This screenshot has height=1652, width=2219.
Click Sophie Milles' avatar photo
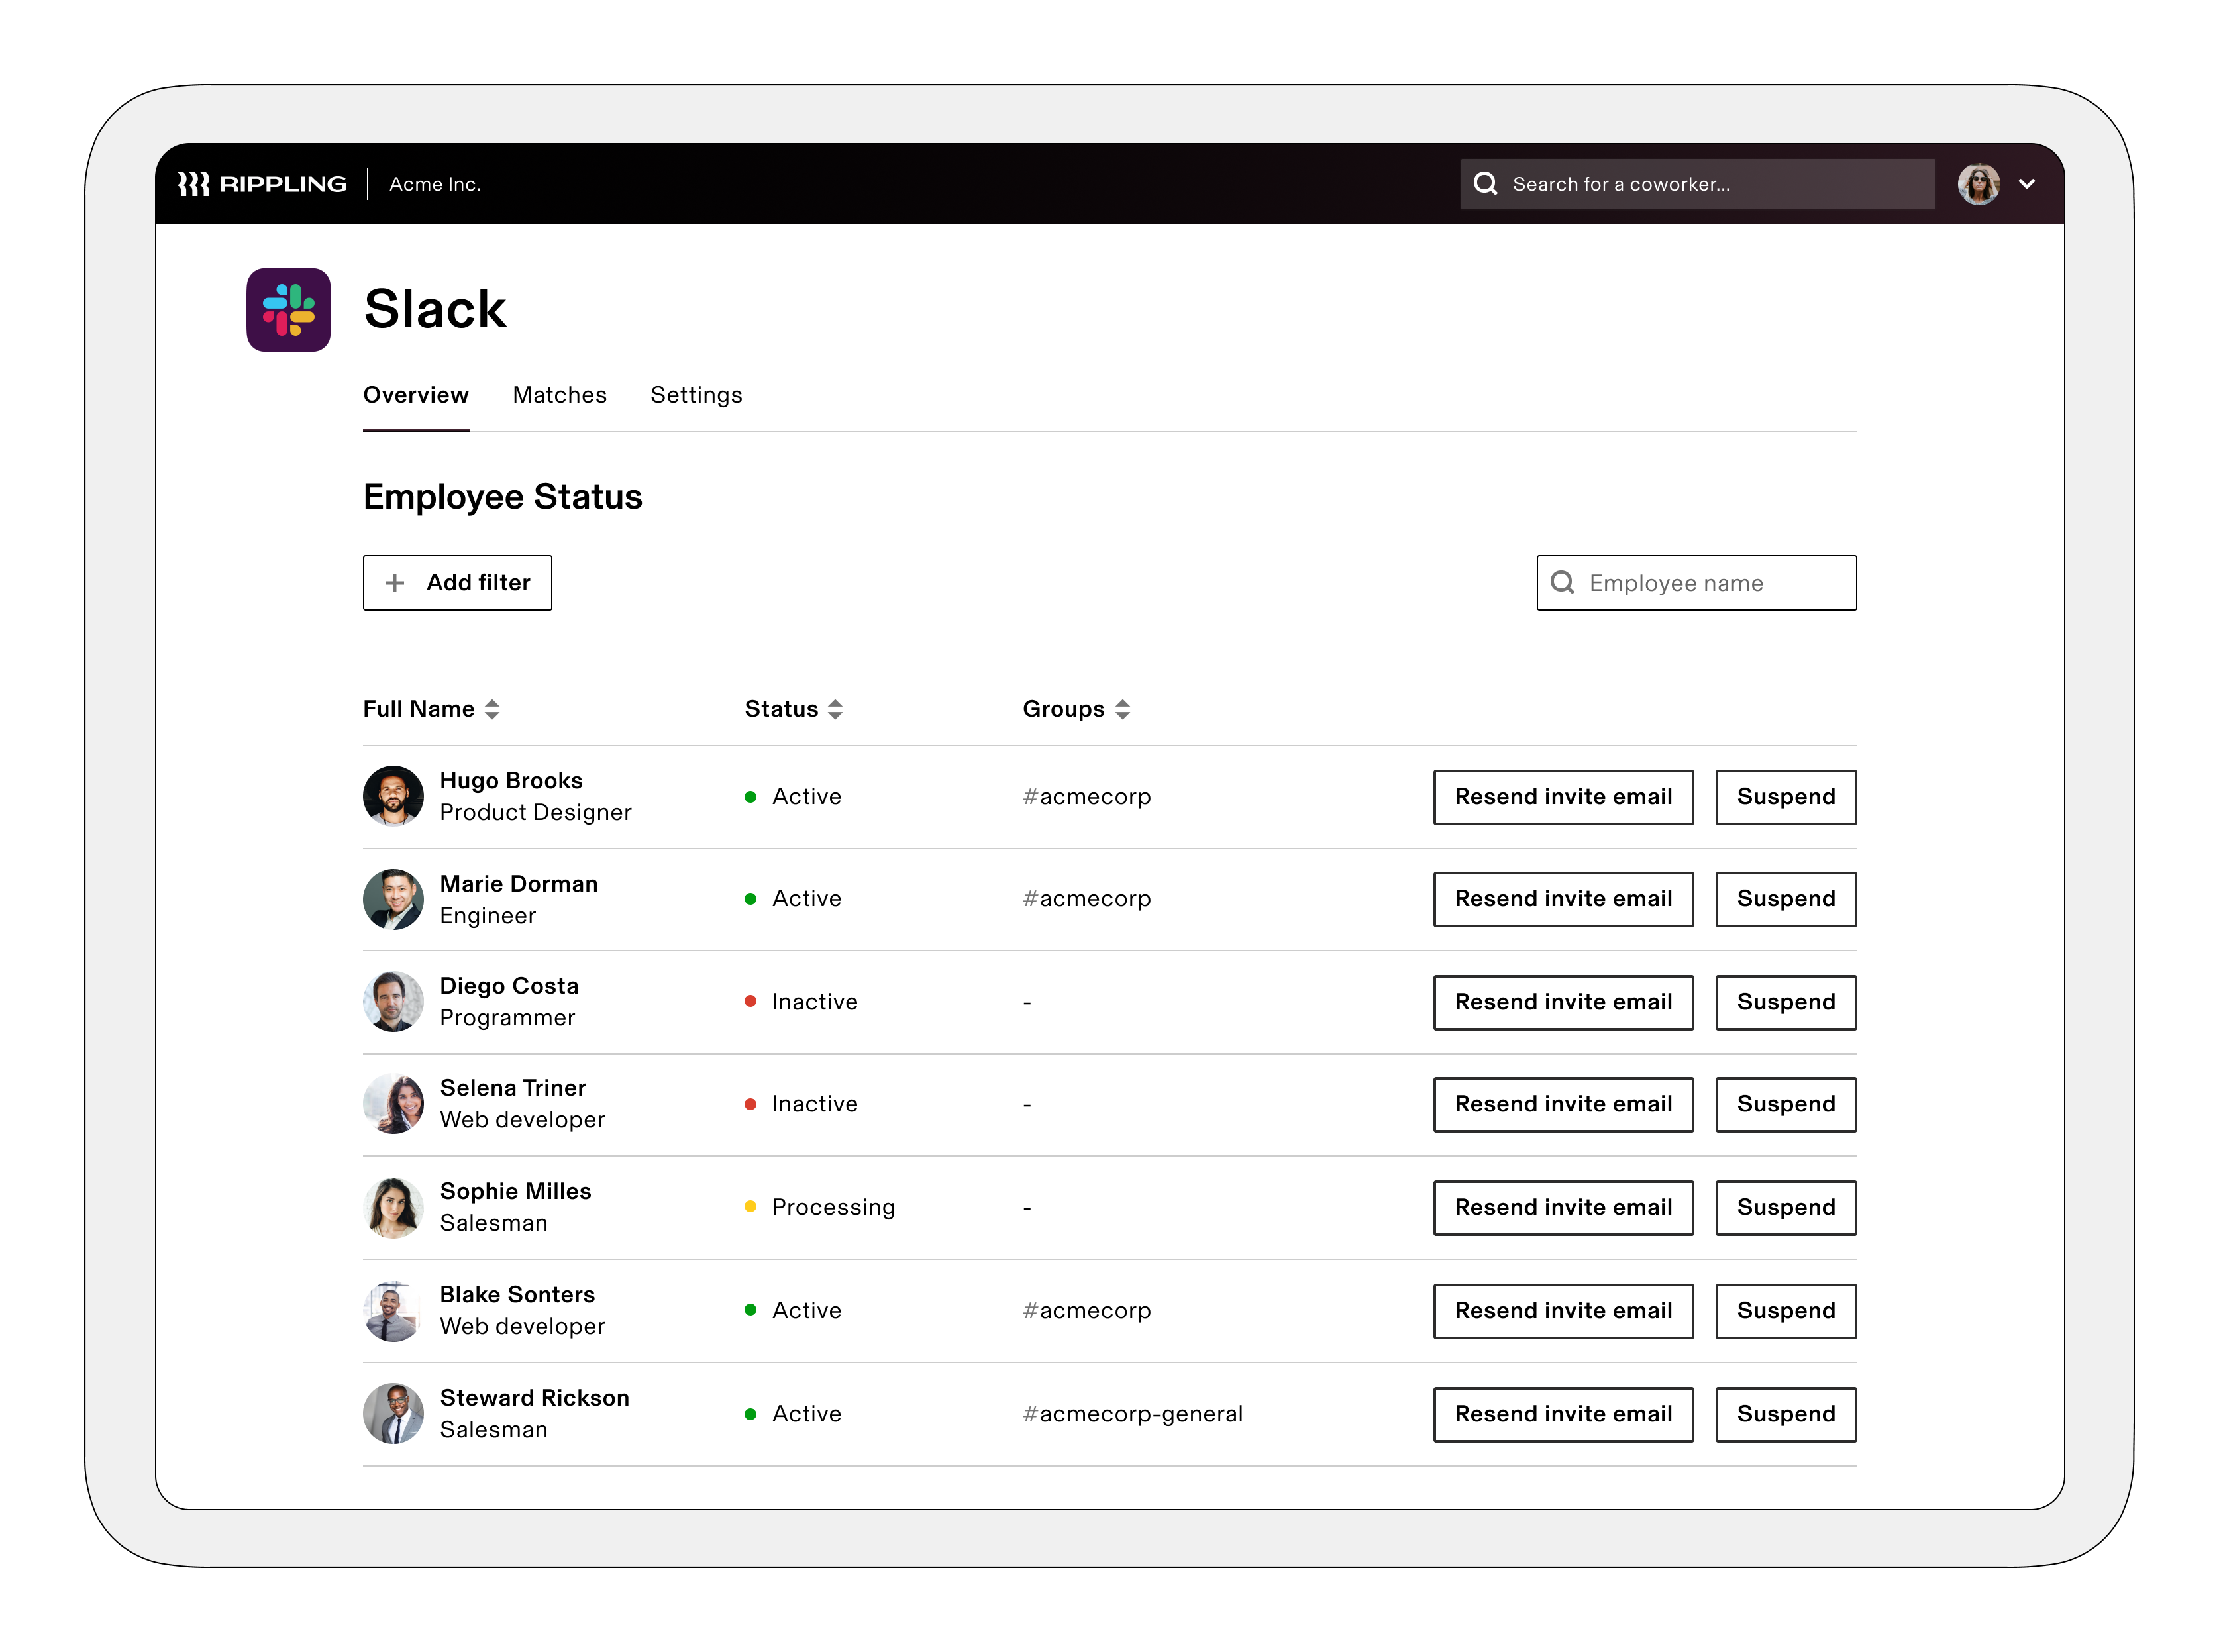point(393,1207)
